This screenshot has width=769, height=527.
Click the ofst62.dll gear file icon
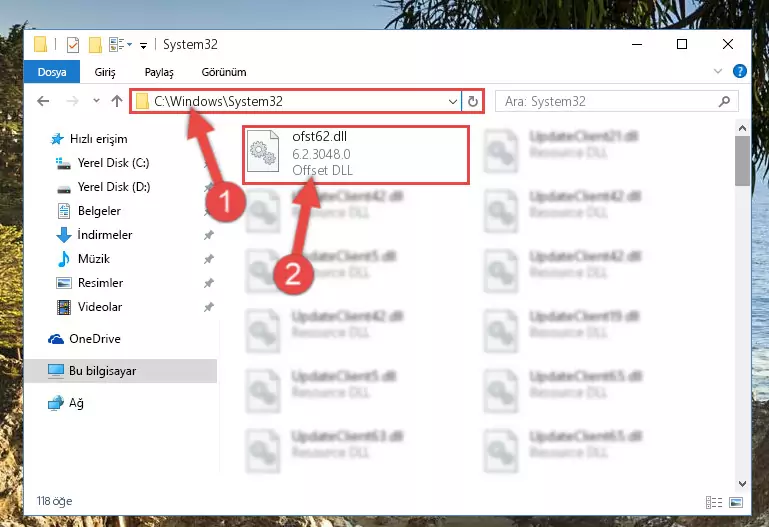pyautogui.click(x=263, y=151)
